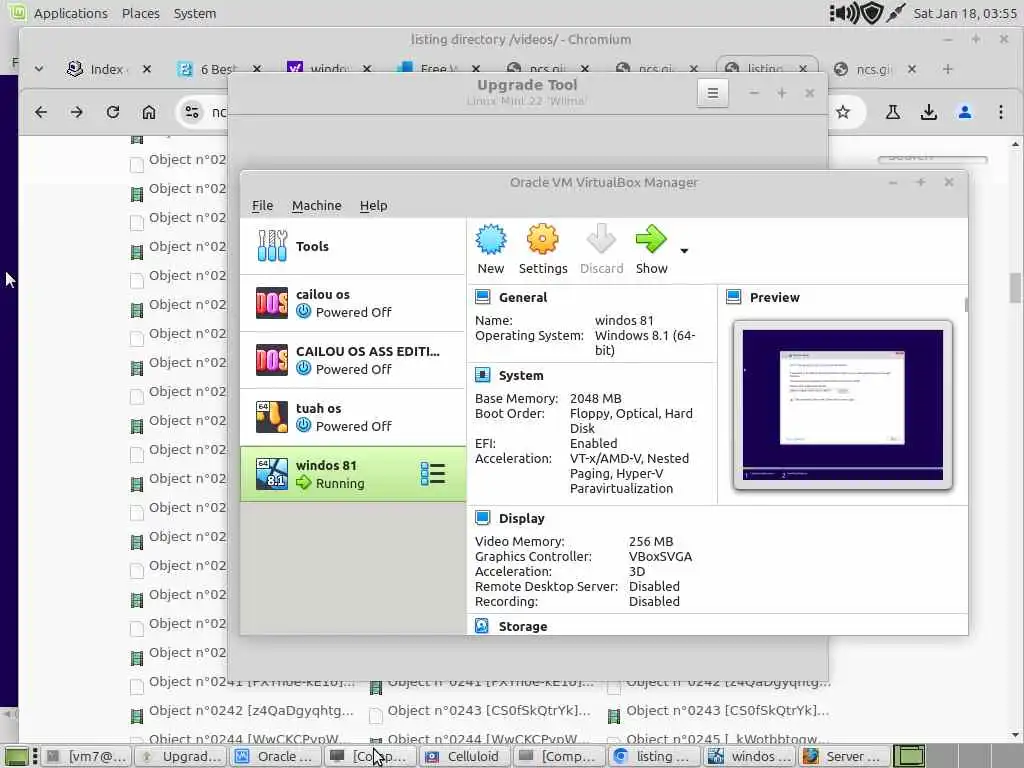Go back in Chromium
1024x768 pixels.
[41, 112]
